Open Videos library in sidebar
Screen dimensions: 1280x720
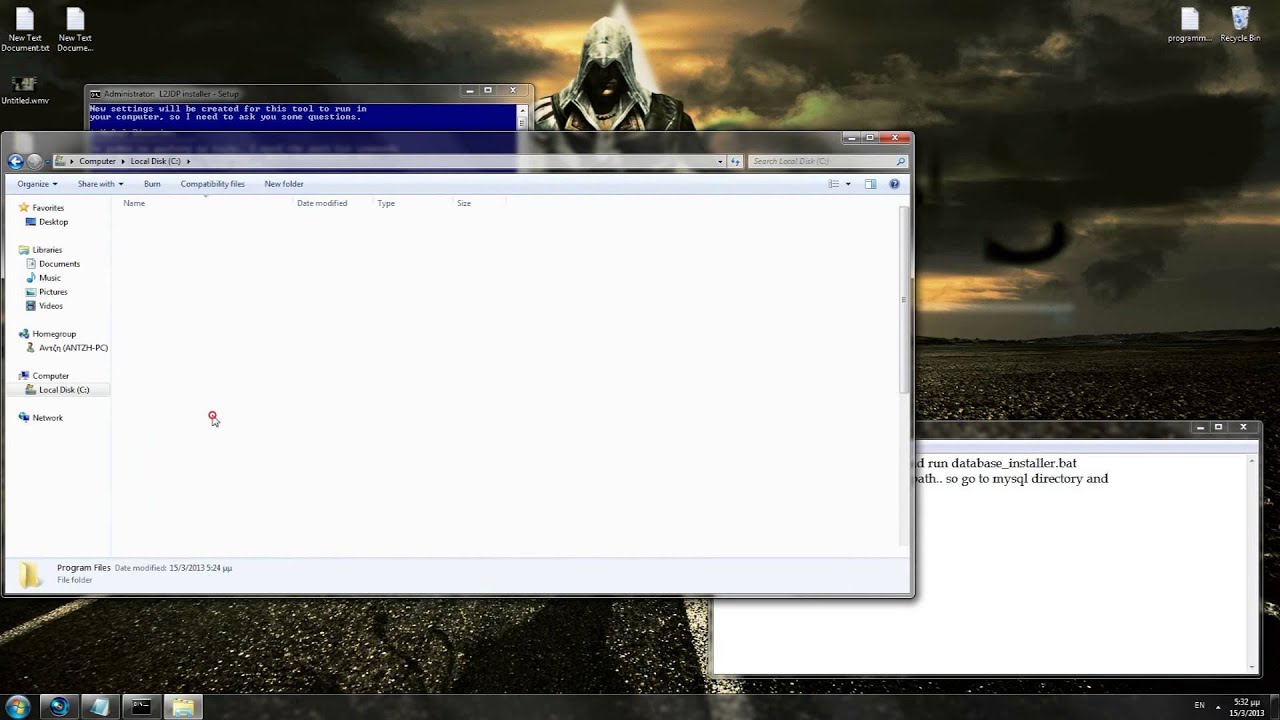coord(51,306)
